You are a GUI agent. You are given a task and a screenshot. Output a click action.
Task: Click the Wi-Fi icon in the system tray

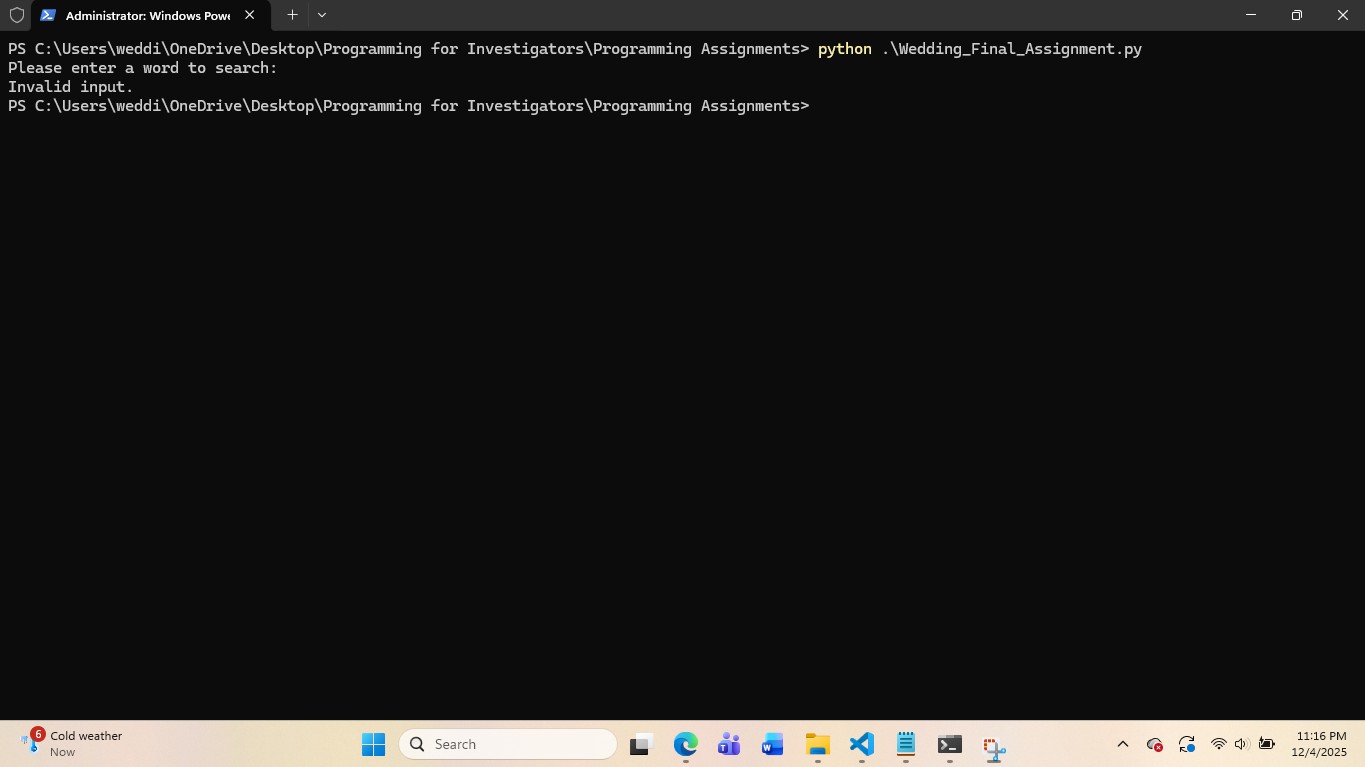click(1218, 744)
